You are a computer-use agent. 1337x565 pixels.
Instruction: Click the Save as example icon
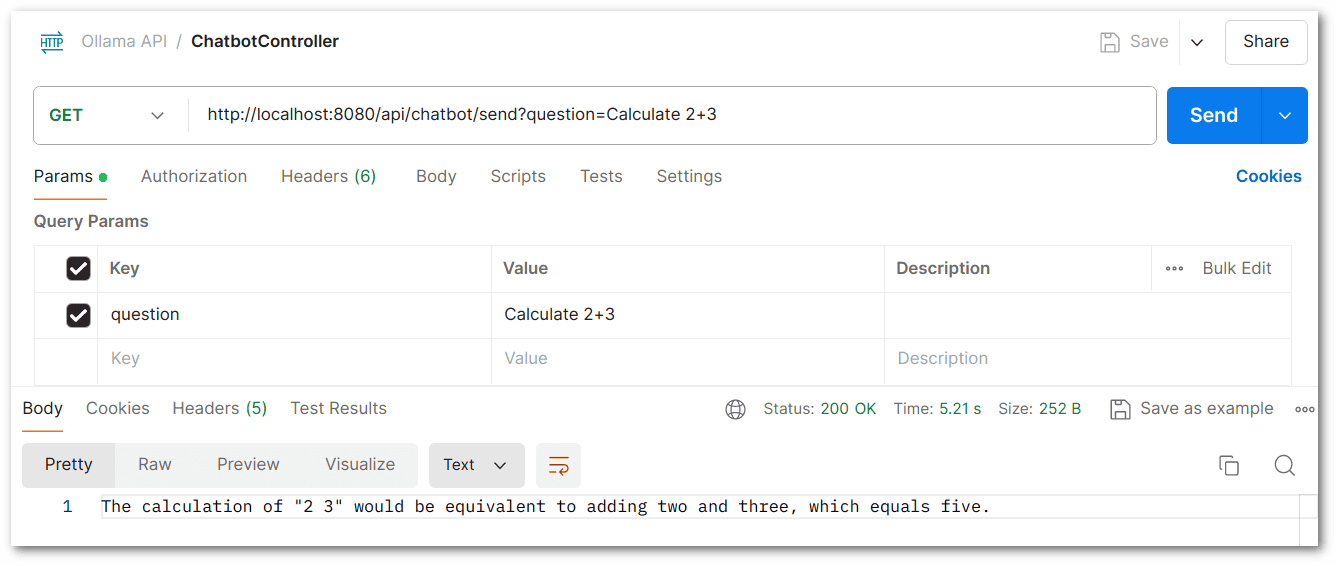(1121, 409)
